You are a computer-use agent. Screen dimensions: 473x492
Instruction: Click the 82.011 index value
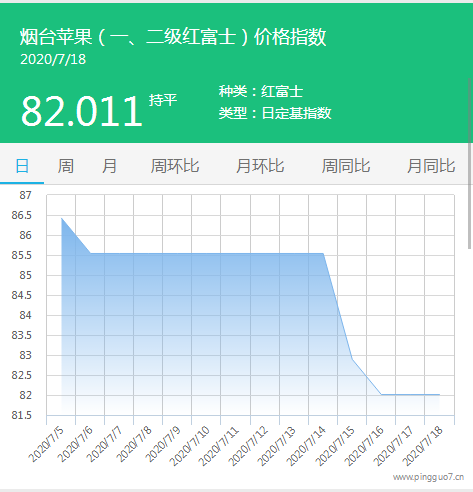pos(82,111)
